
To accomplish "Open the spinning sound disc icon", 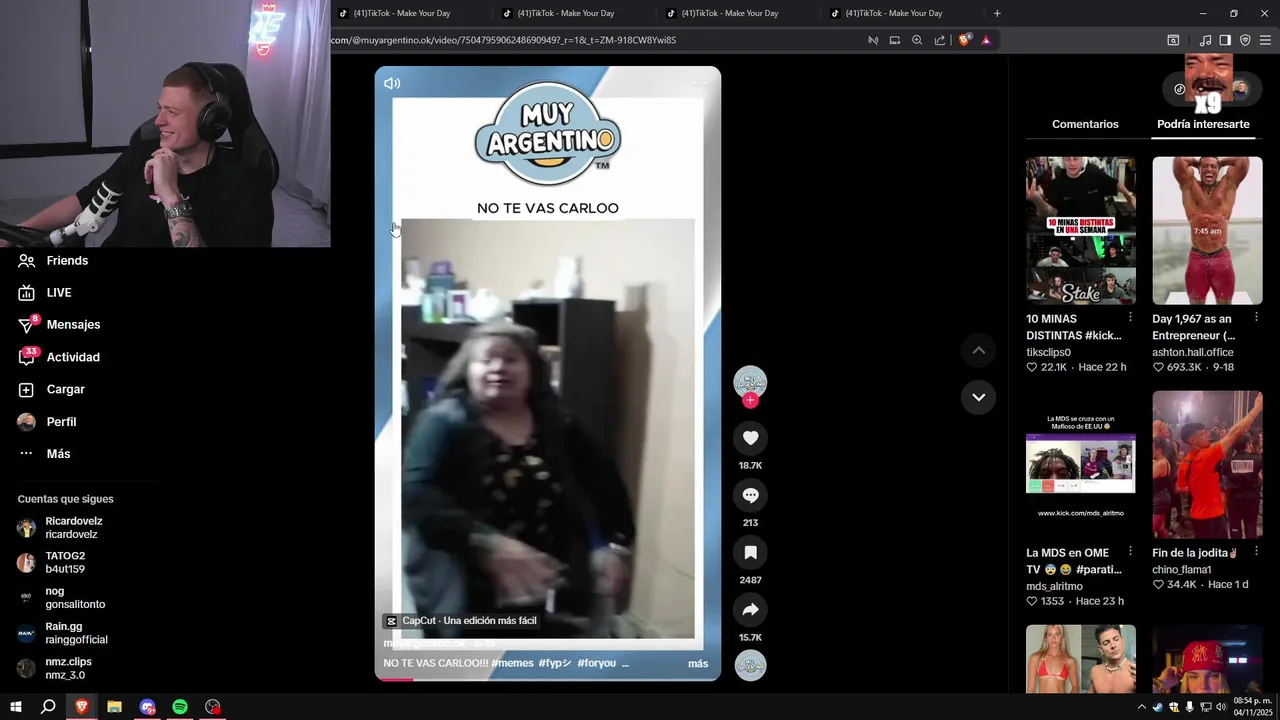I will (750, 666).
